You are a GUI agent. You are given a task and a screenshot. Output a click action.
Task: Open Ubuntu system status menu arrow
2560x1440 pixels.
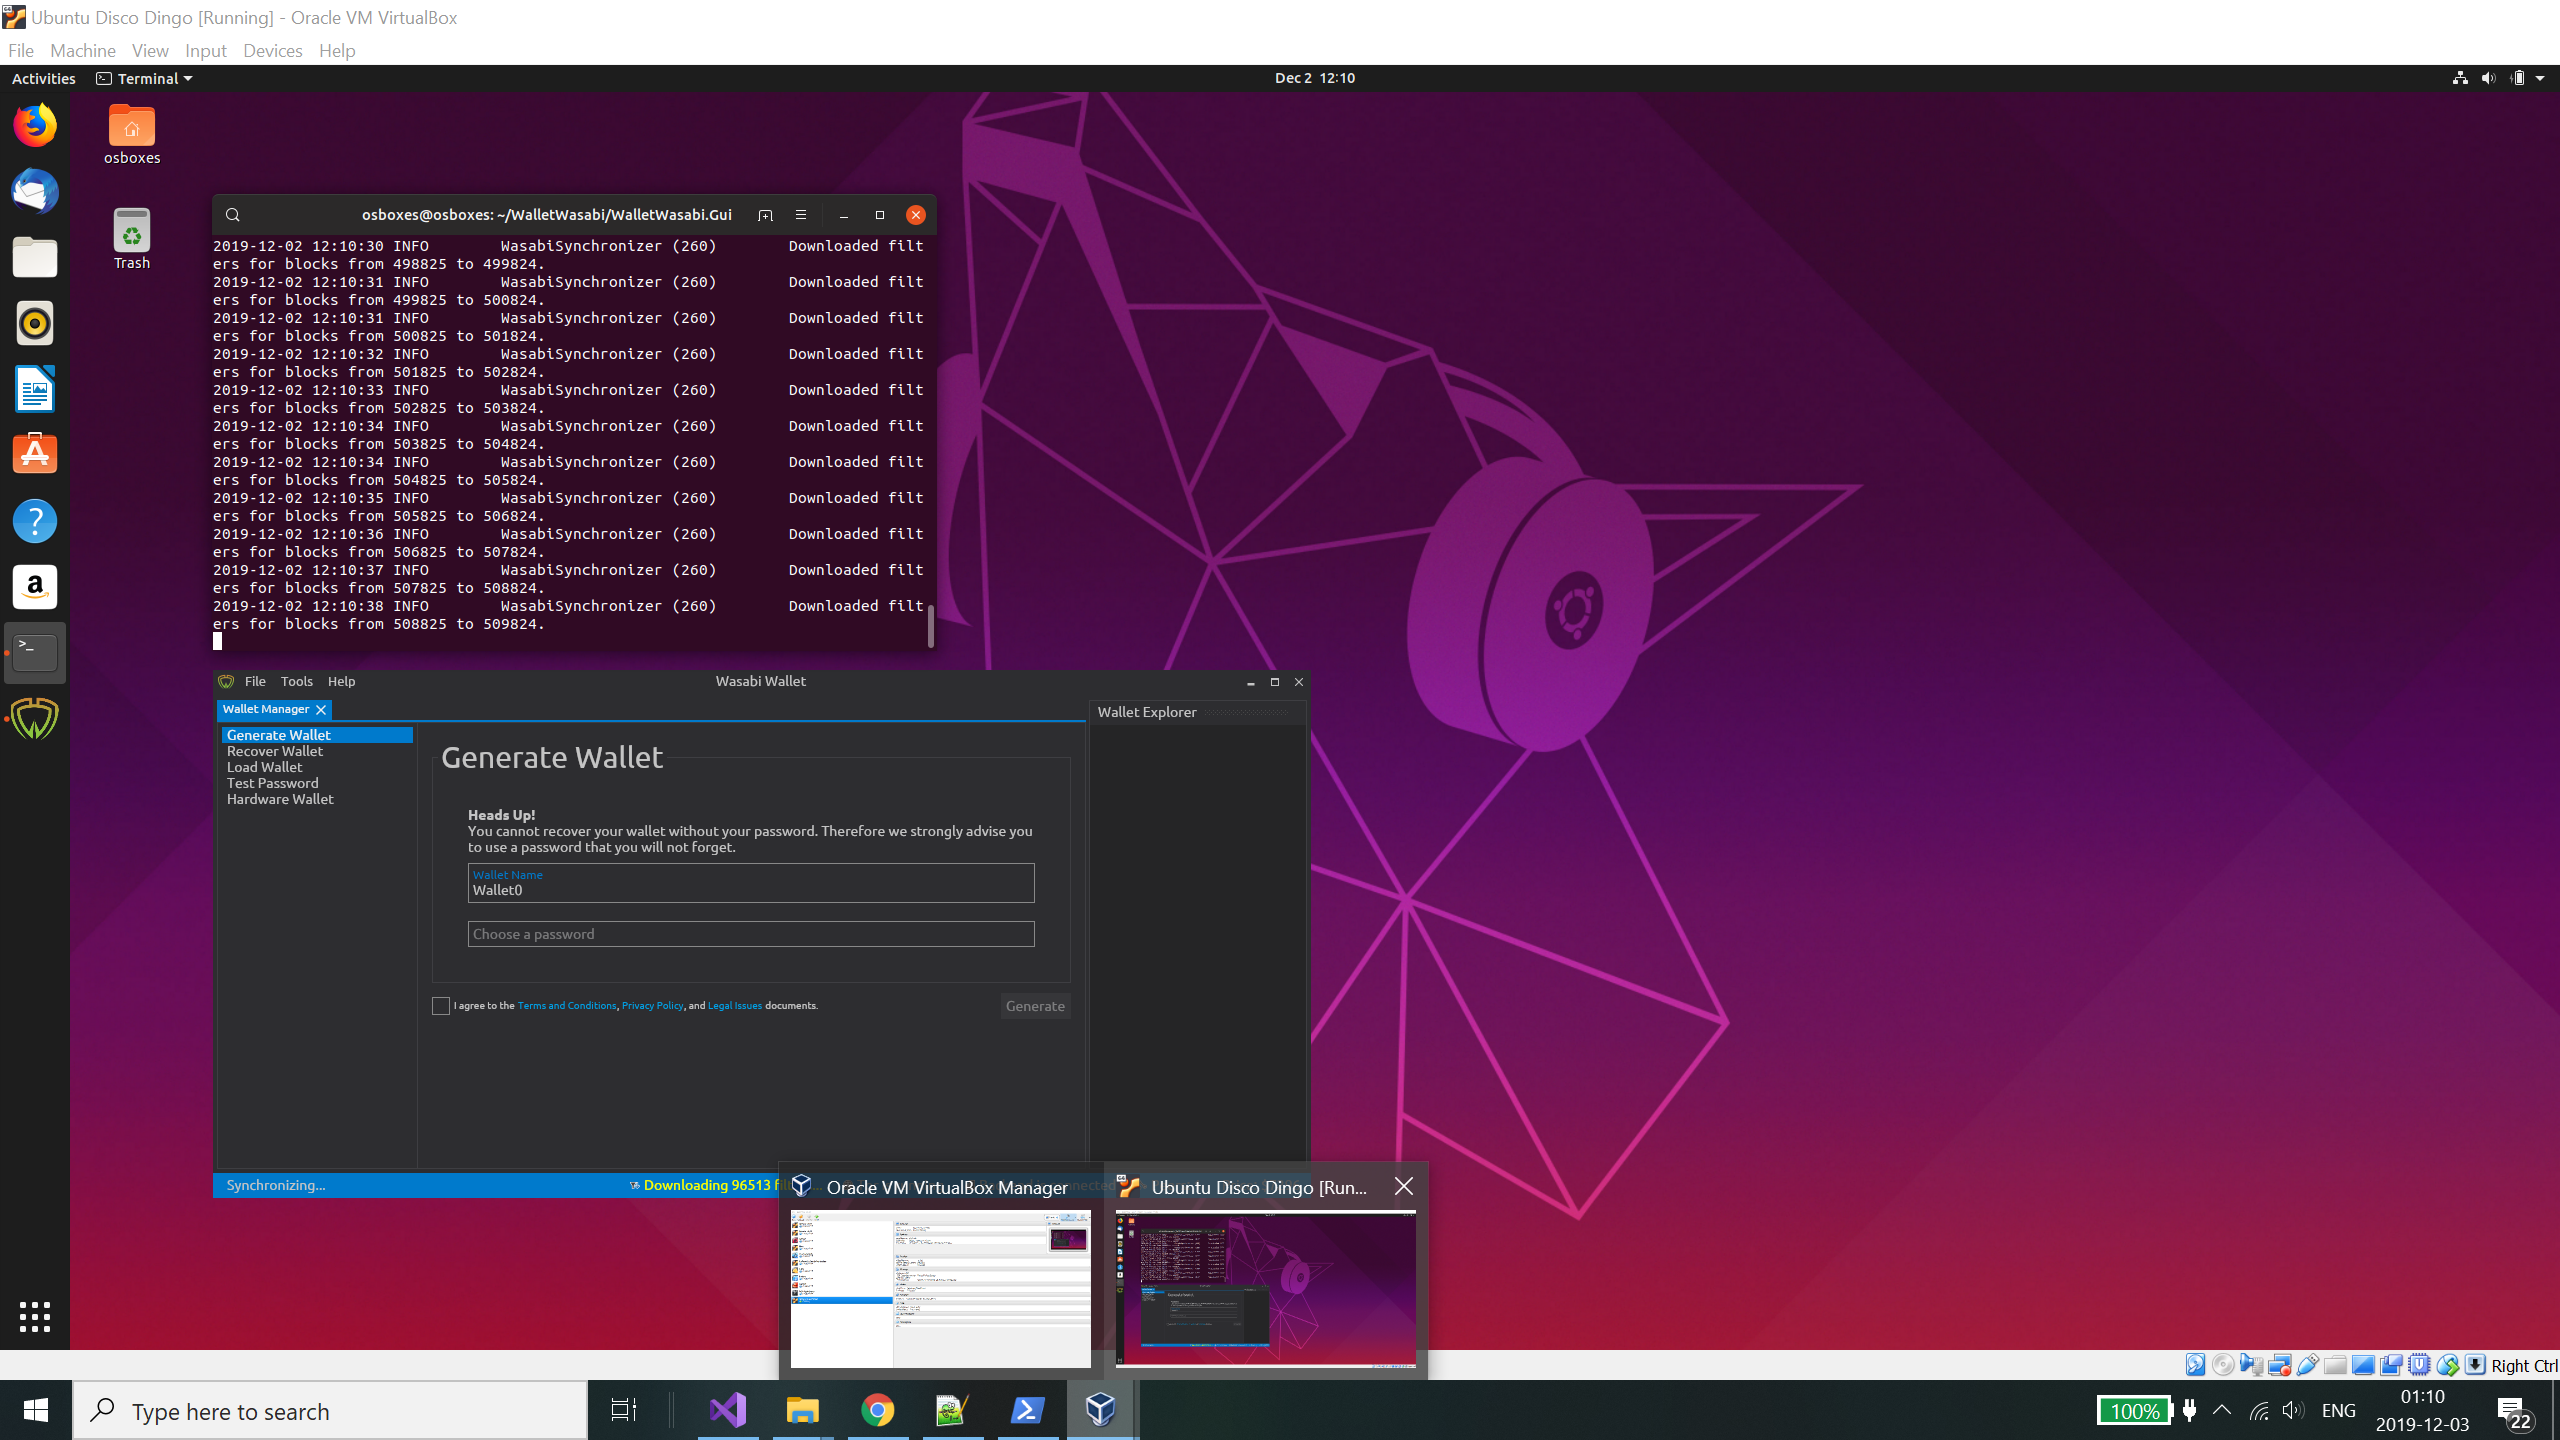click(x=2540, y=78)
